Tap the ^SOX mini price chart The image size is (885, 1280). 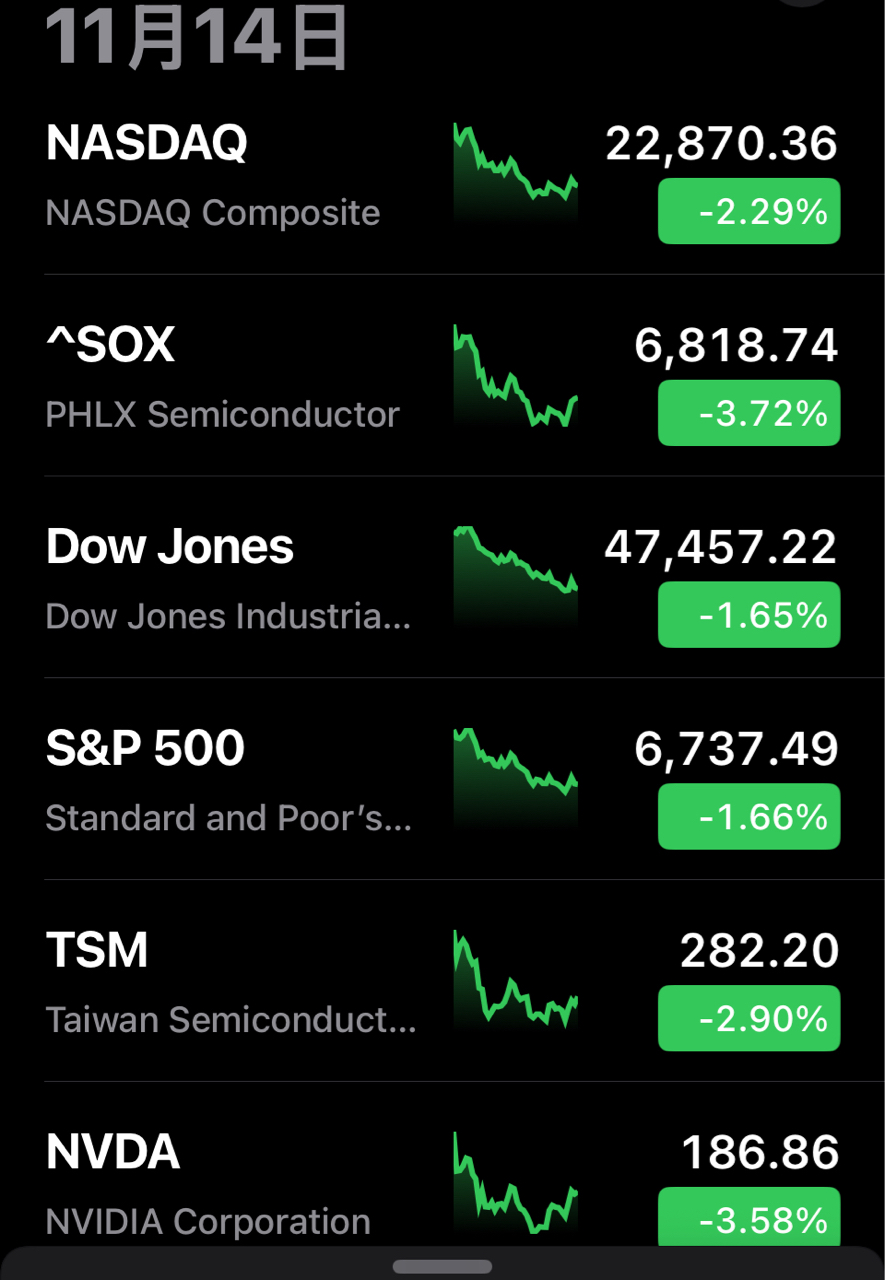click(x=515, y=376)
